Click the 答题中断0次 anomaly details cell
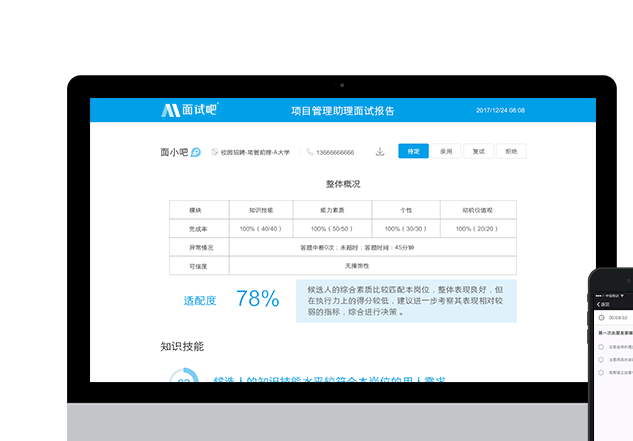Viewport: 633px width, 441px height. tap(373, 247)
